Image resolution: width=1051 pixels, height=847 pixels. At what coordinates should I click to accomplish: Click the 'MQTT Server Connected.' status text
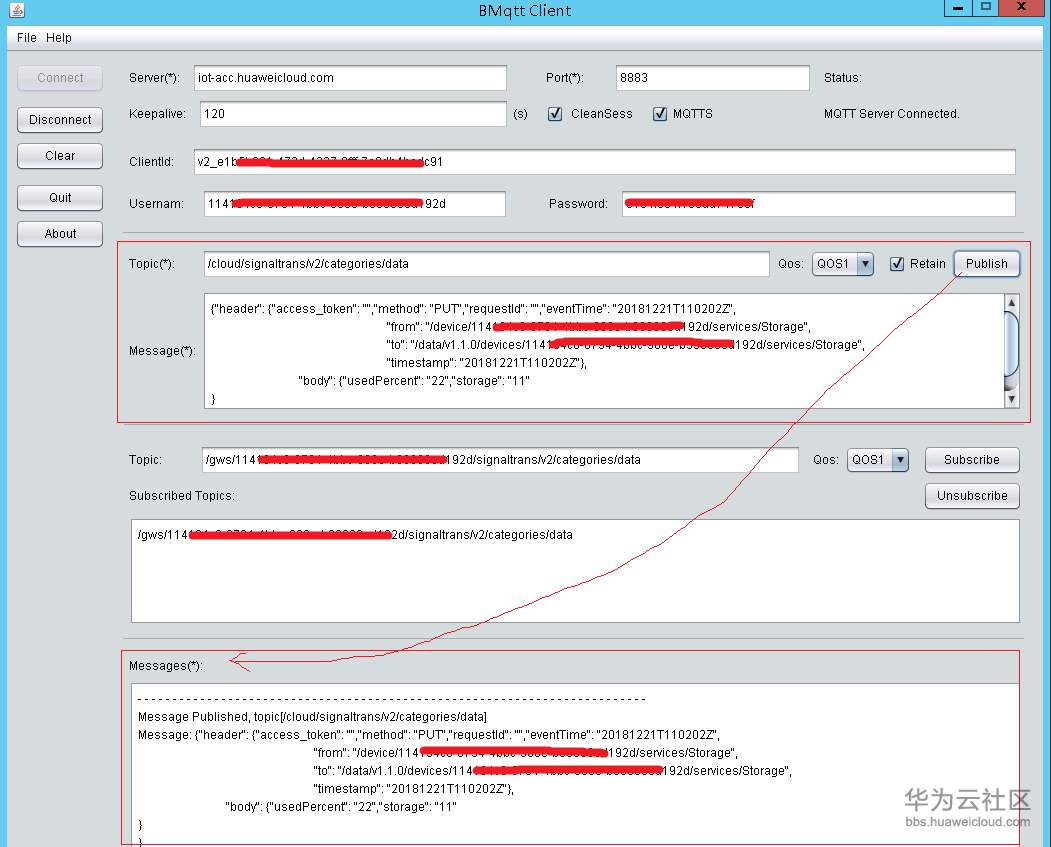pyautogui.click(x=891, y=114)
